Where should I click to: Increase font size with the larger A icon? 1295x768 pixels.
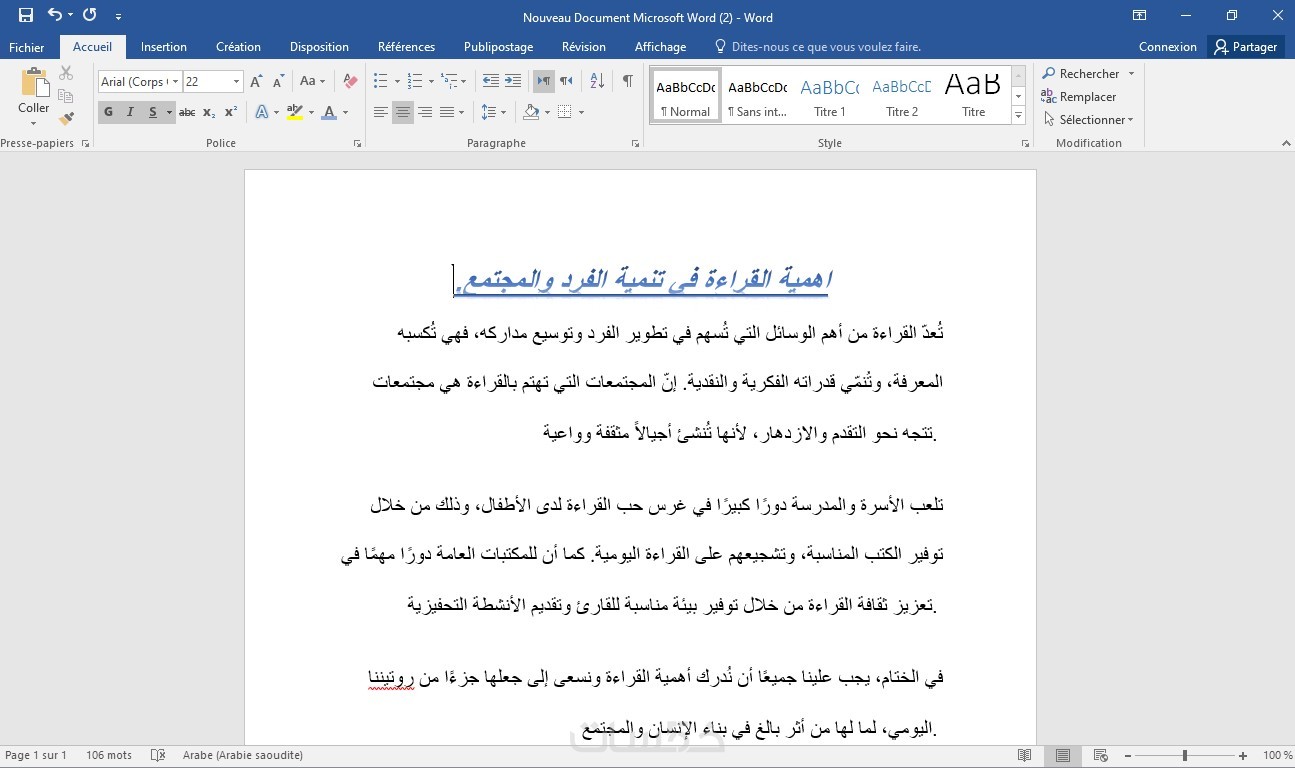[257, 82]
